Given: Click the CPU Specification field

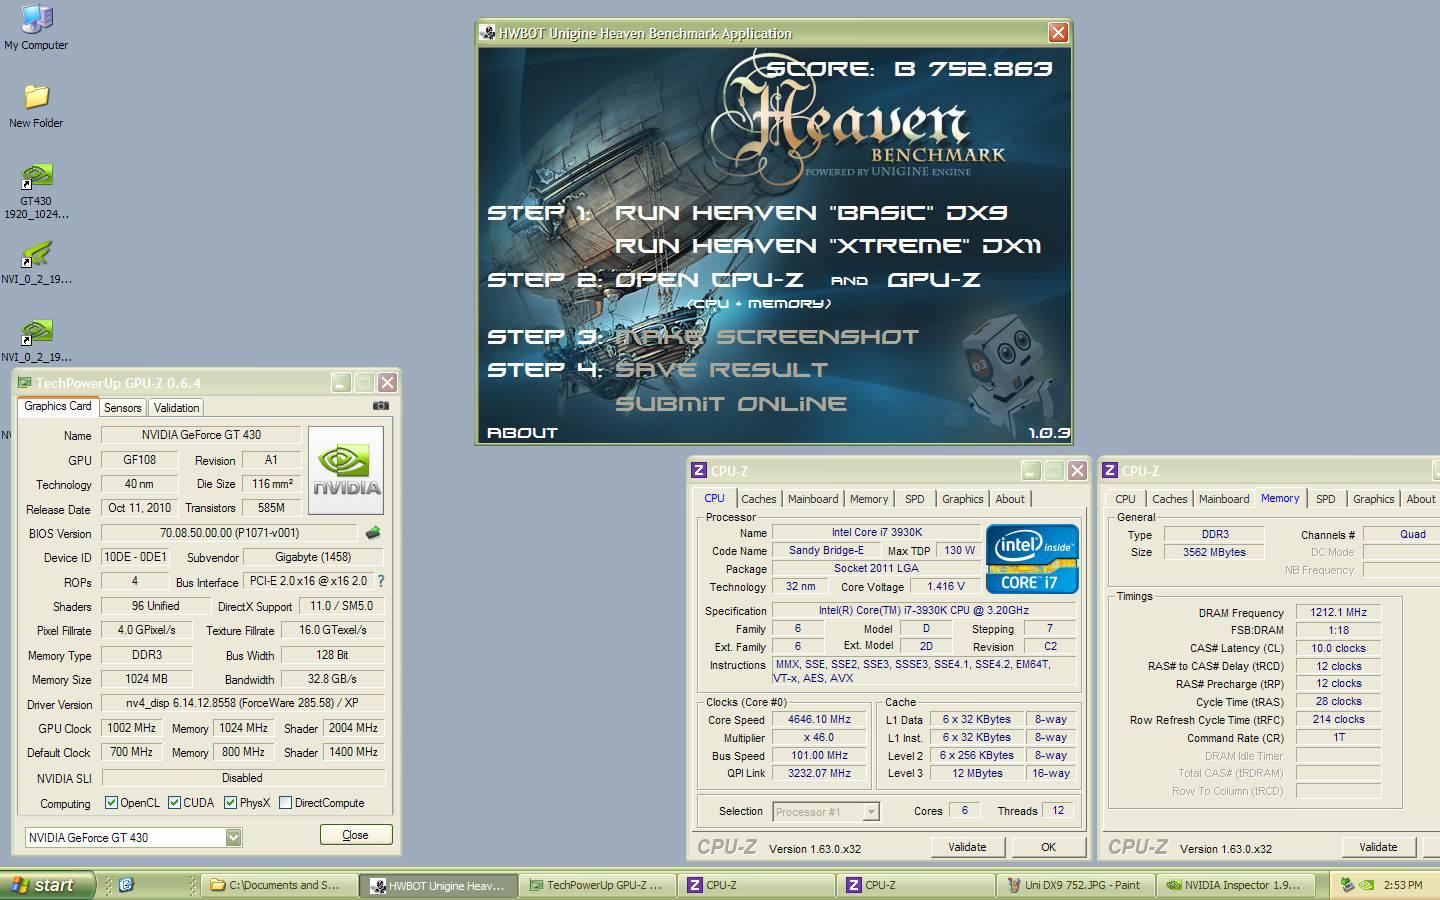Looking at the screenshot, I should 923,610.
